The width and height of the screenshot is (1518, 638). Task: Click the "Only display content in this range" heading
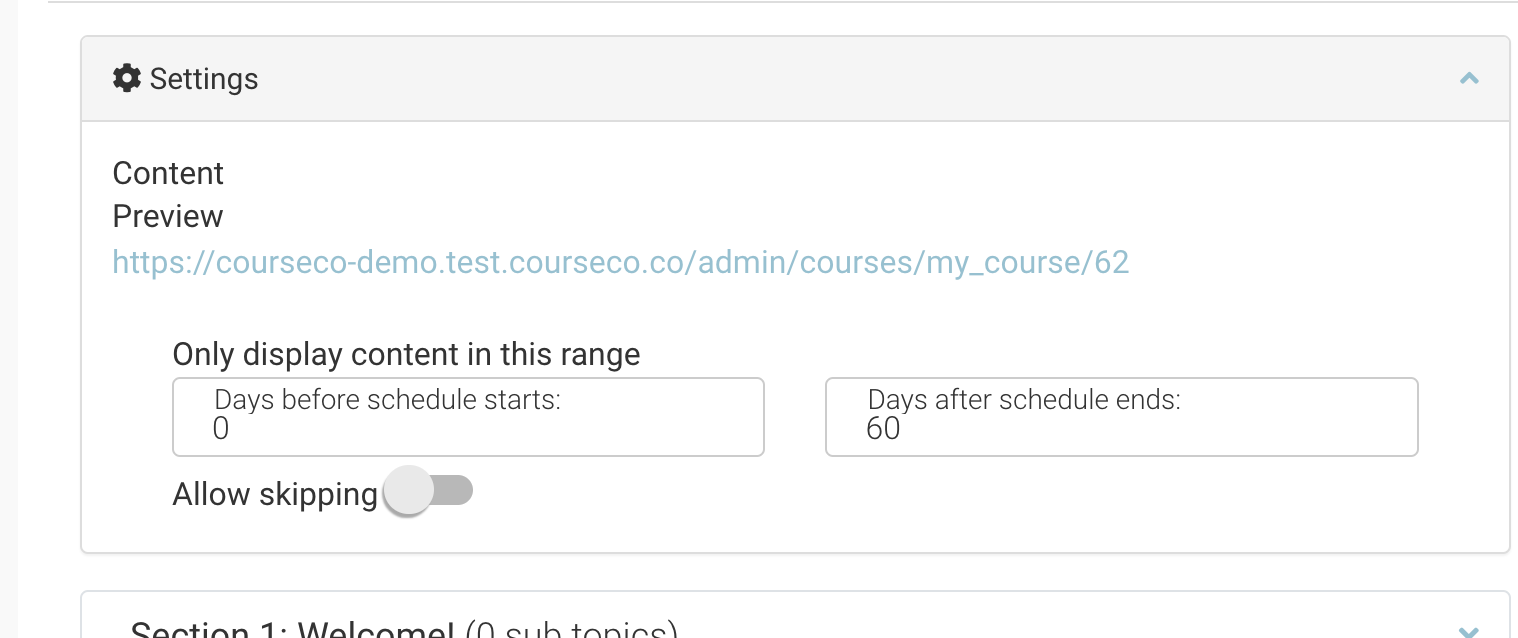406,354
